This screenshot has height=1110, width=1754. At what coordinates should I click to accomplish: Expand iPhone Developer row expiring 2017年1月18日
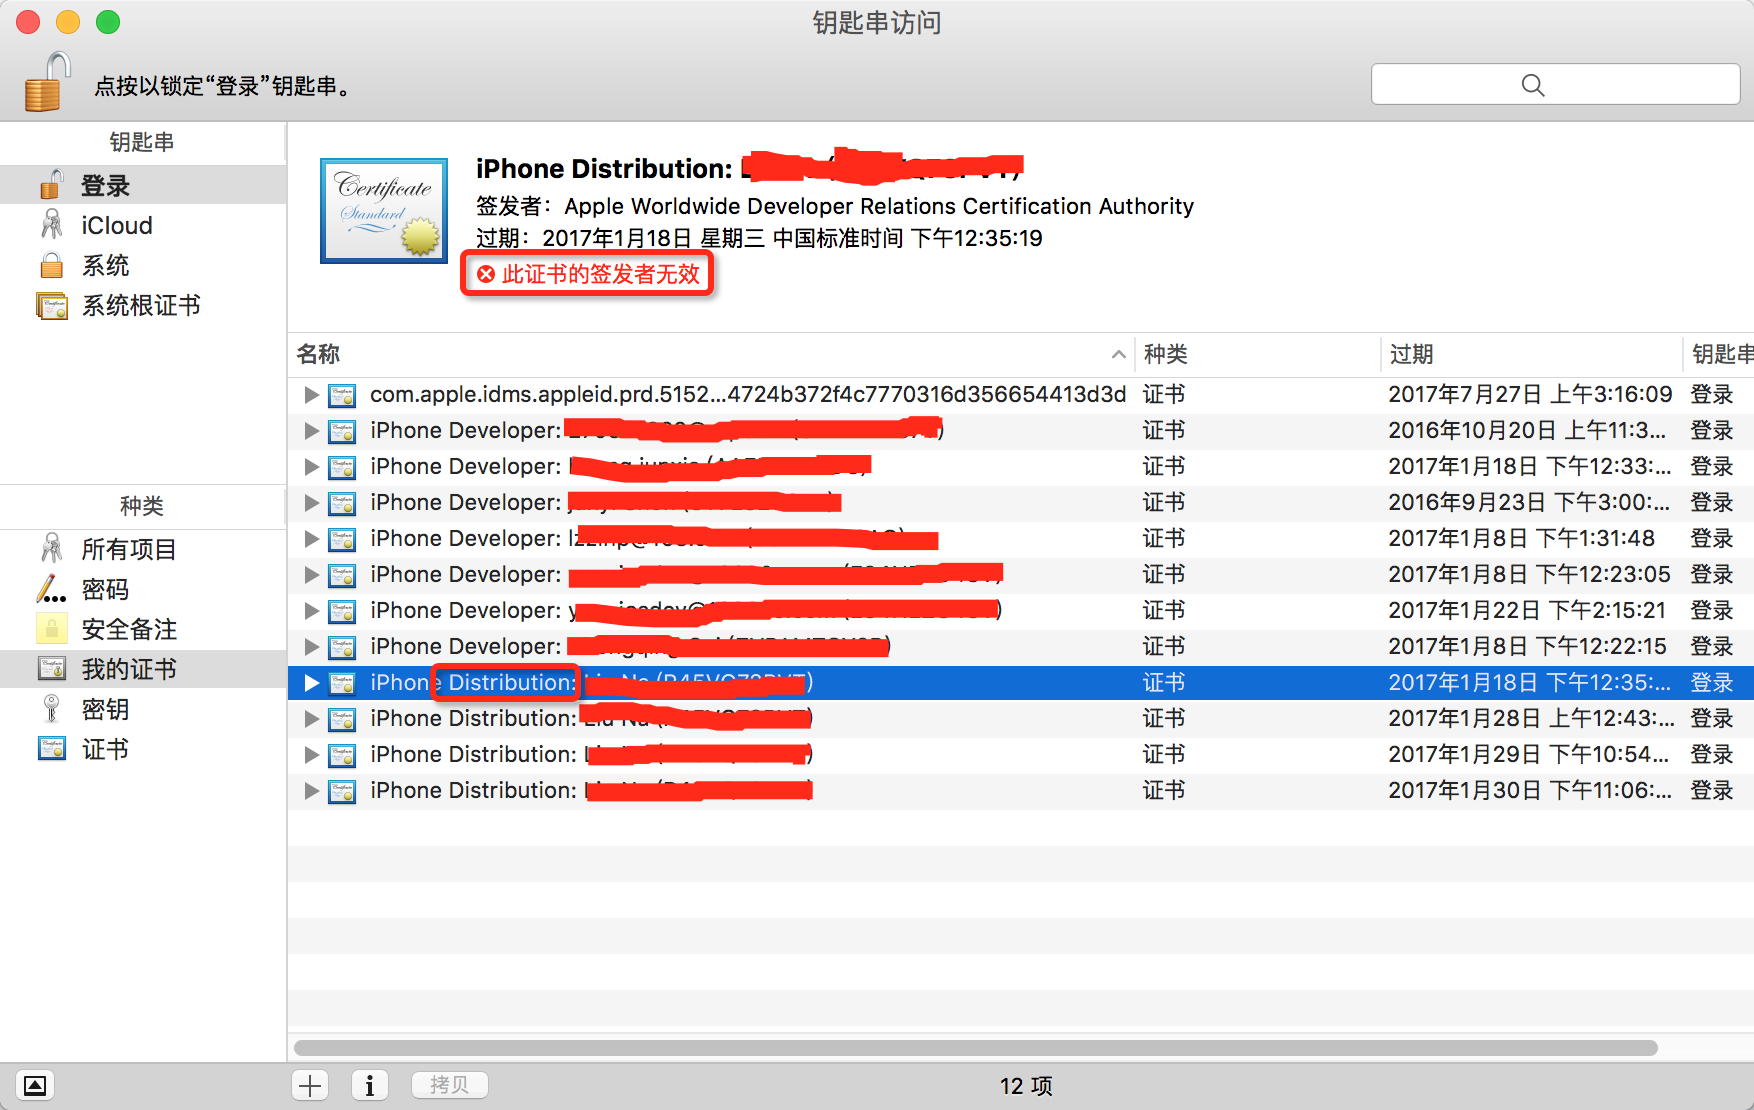click(x=311, y=467)
